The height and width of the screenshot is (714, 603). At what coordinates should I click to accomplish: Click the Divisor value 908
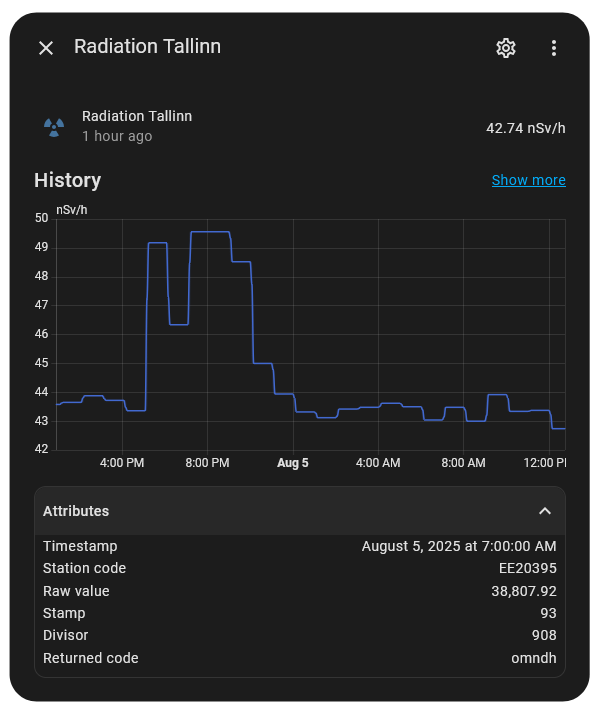544,635
